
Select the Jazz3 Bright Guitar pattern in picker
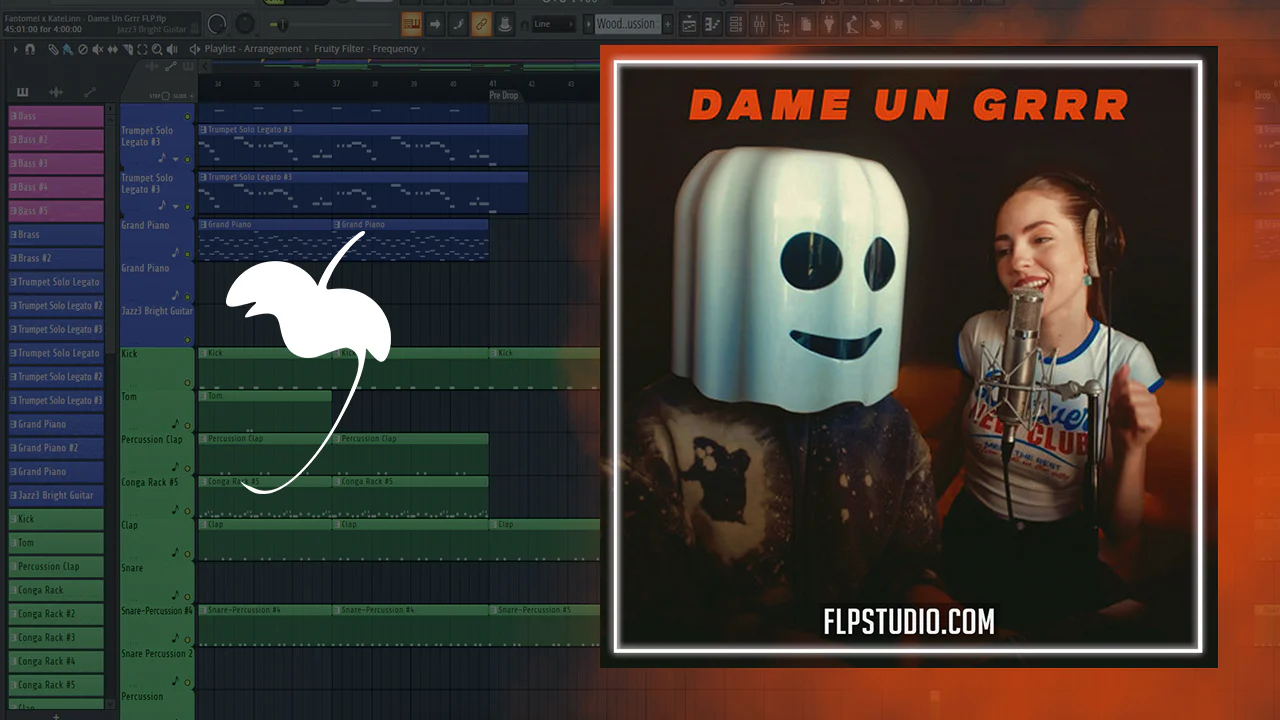tap(56, 496)
